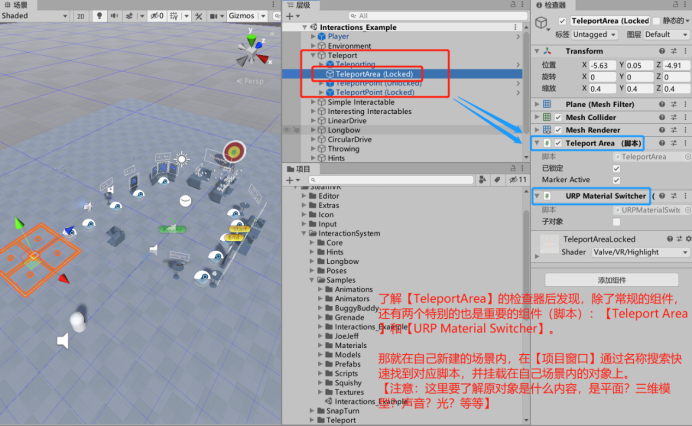Open the Gizmos dropdown arrow
Viewport: 692px width, 426px height.
click(263, 16)
